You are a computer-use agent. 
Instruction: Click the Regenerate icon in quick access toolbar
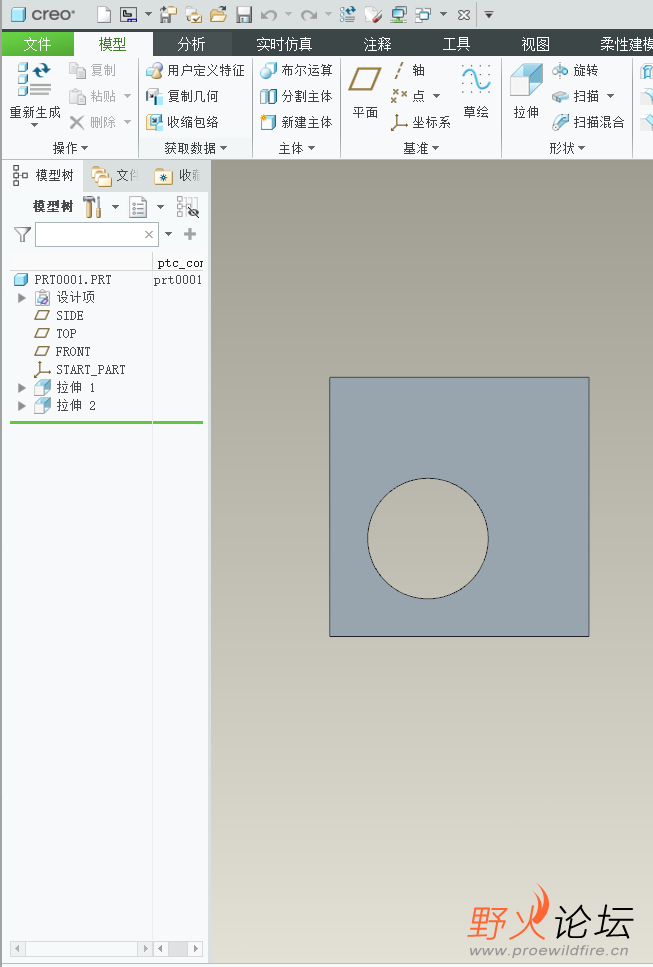pyautogui.click(x=347, y=14)
